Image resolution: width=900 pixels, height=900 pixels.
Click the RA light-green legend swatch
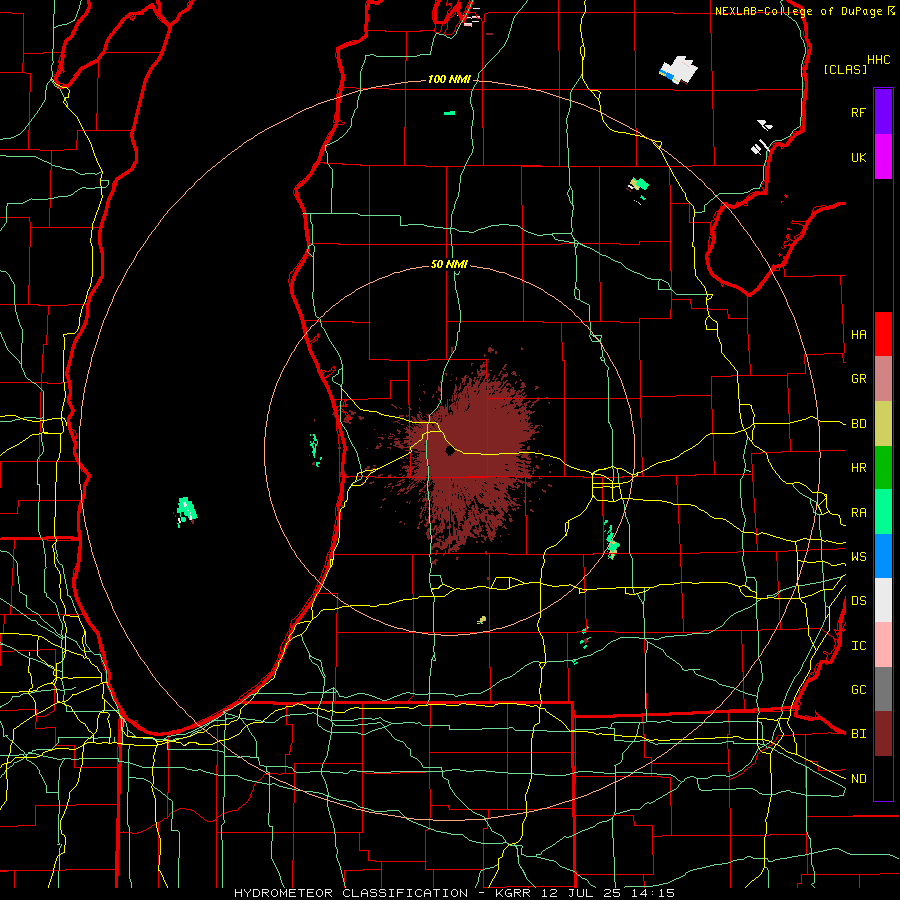tap(883, 512)
